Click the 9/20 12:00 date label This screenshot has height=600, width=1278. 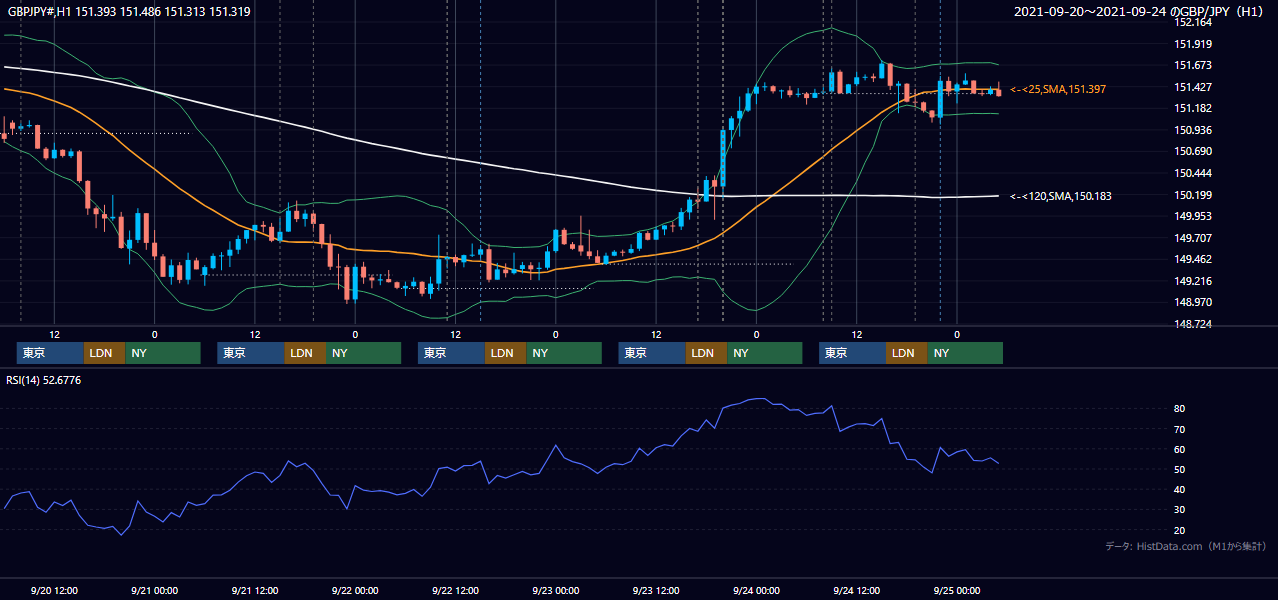coord(55,590)
